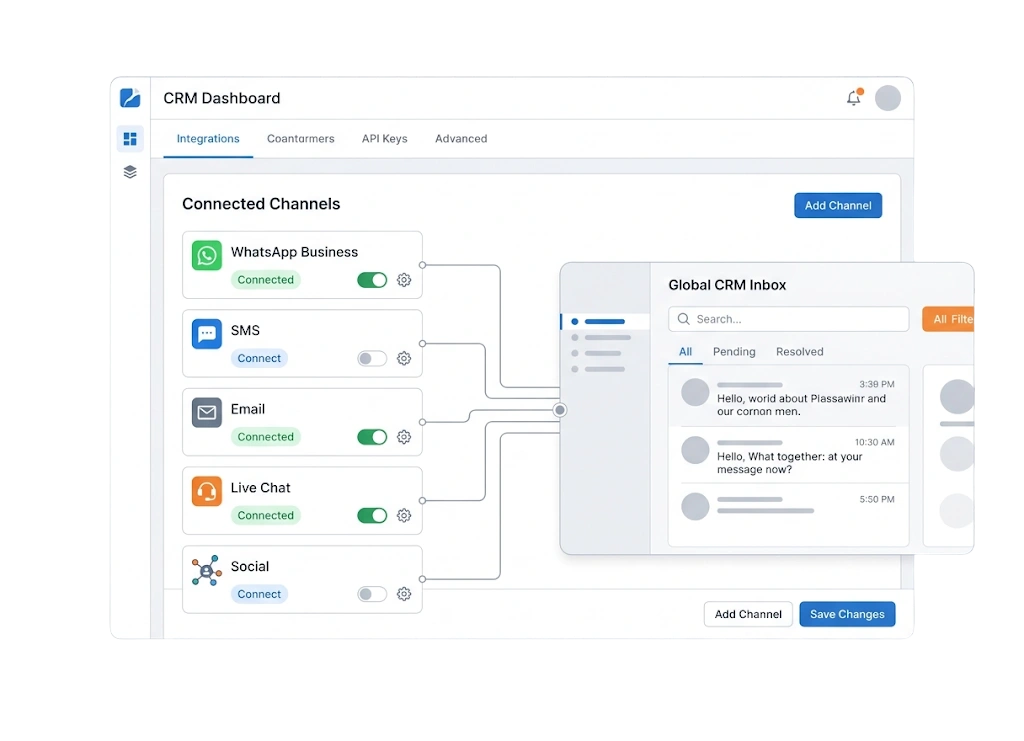
Task: Open Live Chat settings gear
Action: (x=404, y=515)
